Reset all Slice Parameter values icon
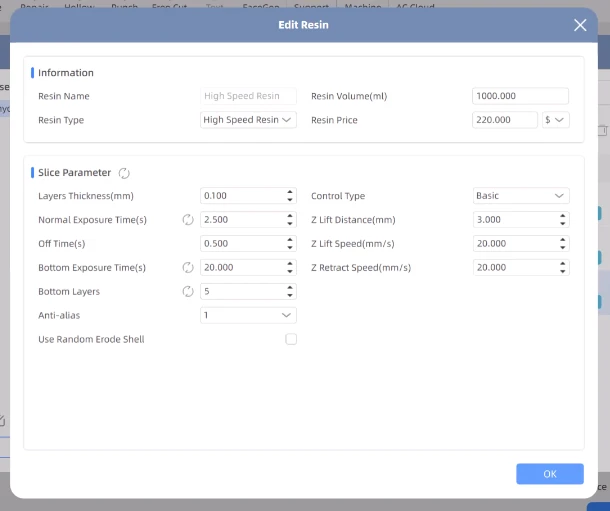This screenshot has height=511, width=610. coord(124,173)
